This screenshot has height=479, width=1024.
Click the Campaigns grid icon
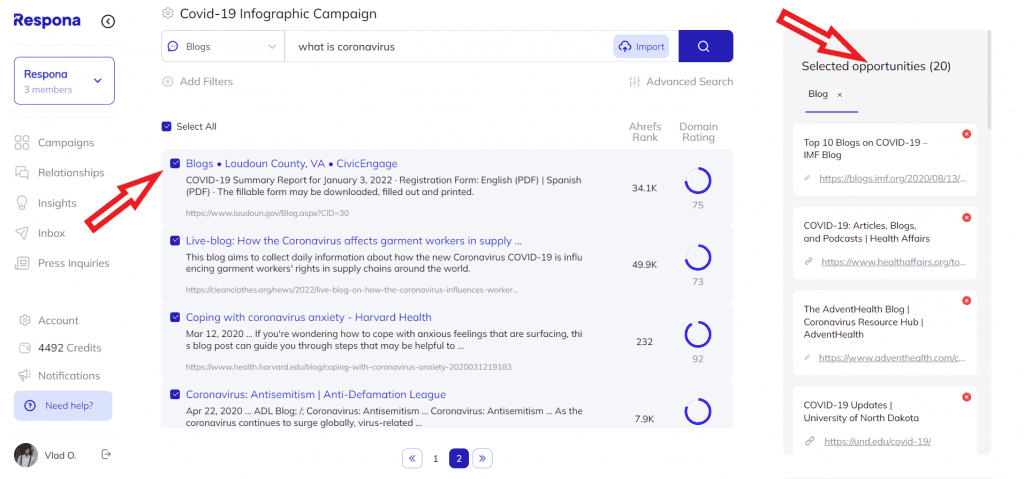click(x=22, y=142)
